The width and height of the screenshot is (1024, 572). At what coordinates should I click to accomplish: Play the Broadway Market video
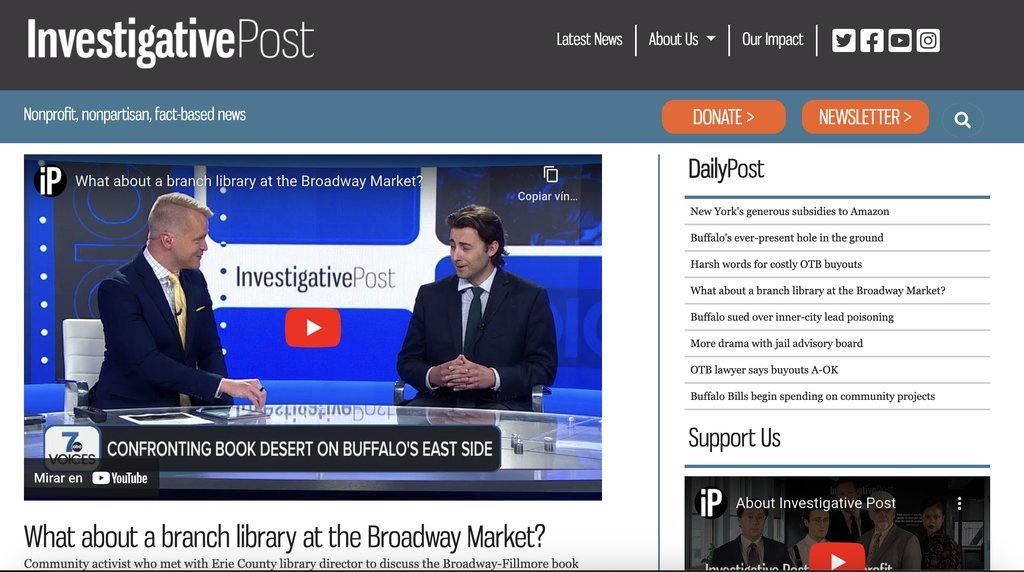coord(313,328)
